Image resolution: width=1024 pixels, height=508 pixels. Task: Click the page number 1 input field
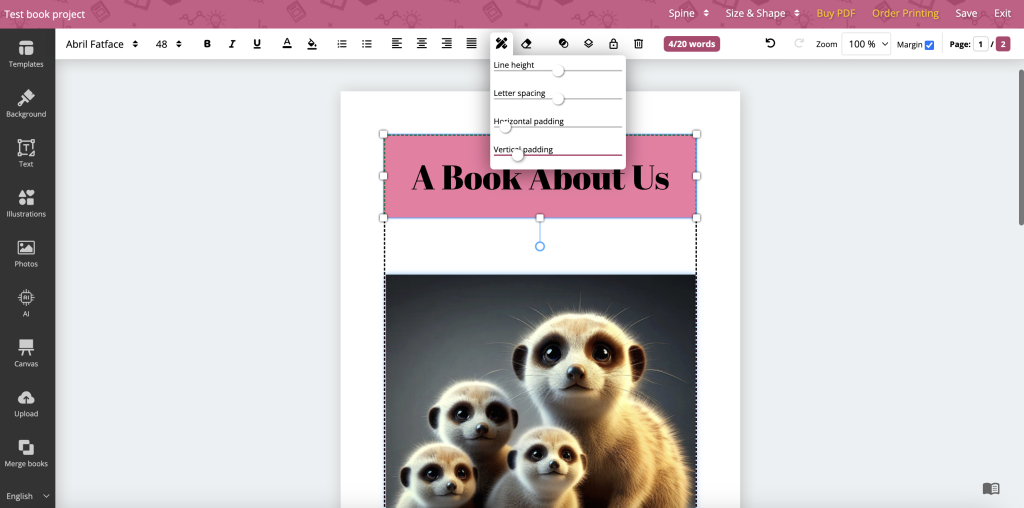coord(980,44)
